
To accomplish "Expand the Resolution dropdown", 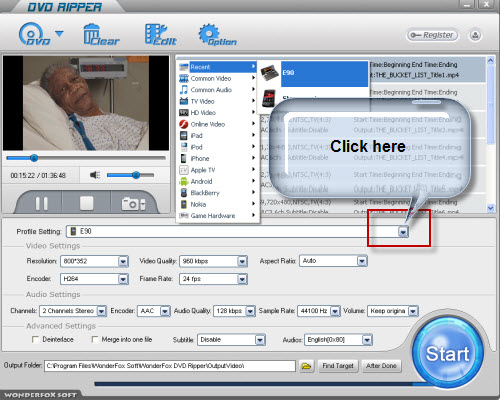I will [x=123, y=261].
